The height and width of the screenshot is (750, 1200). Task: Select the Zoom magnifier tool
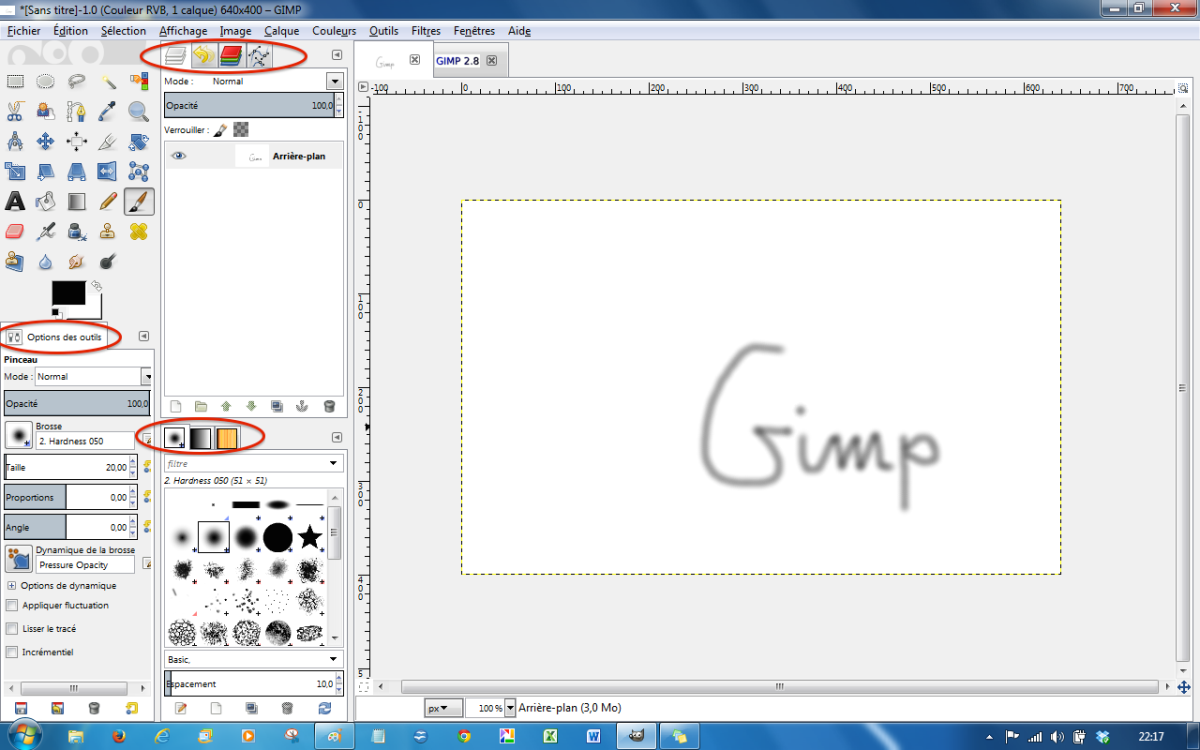(x=139, y=111)
